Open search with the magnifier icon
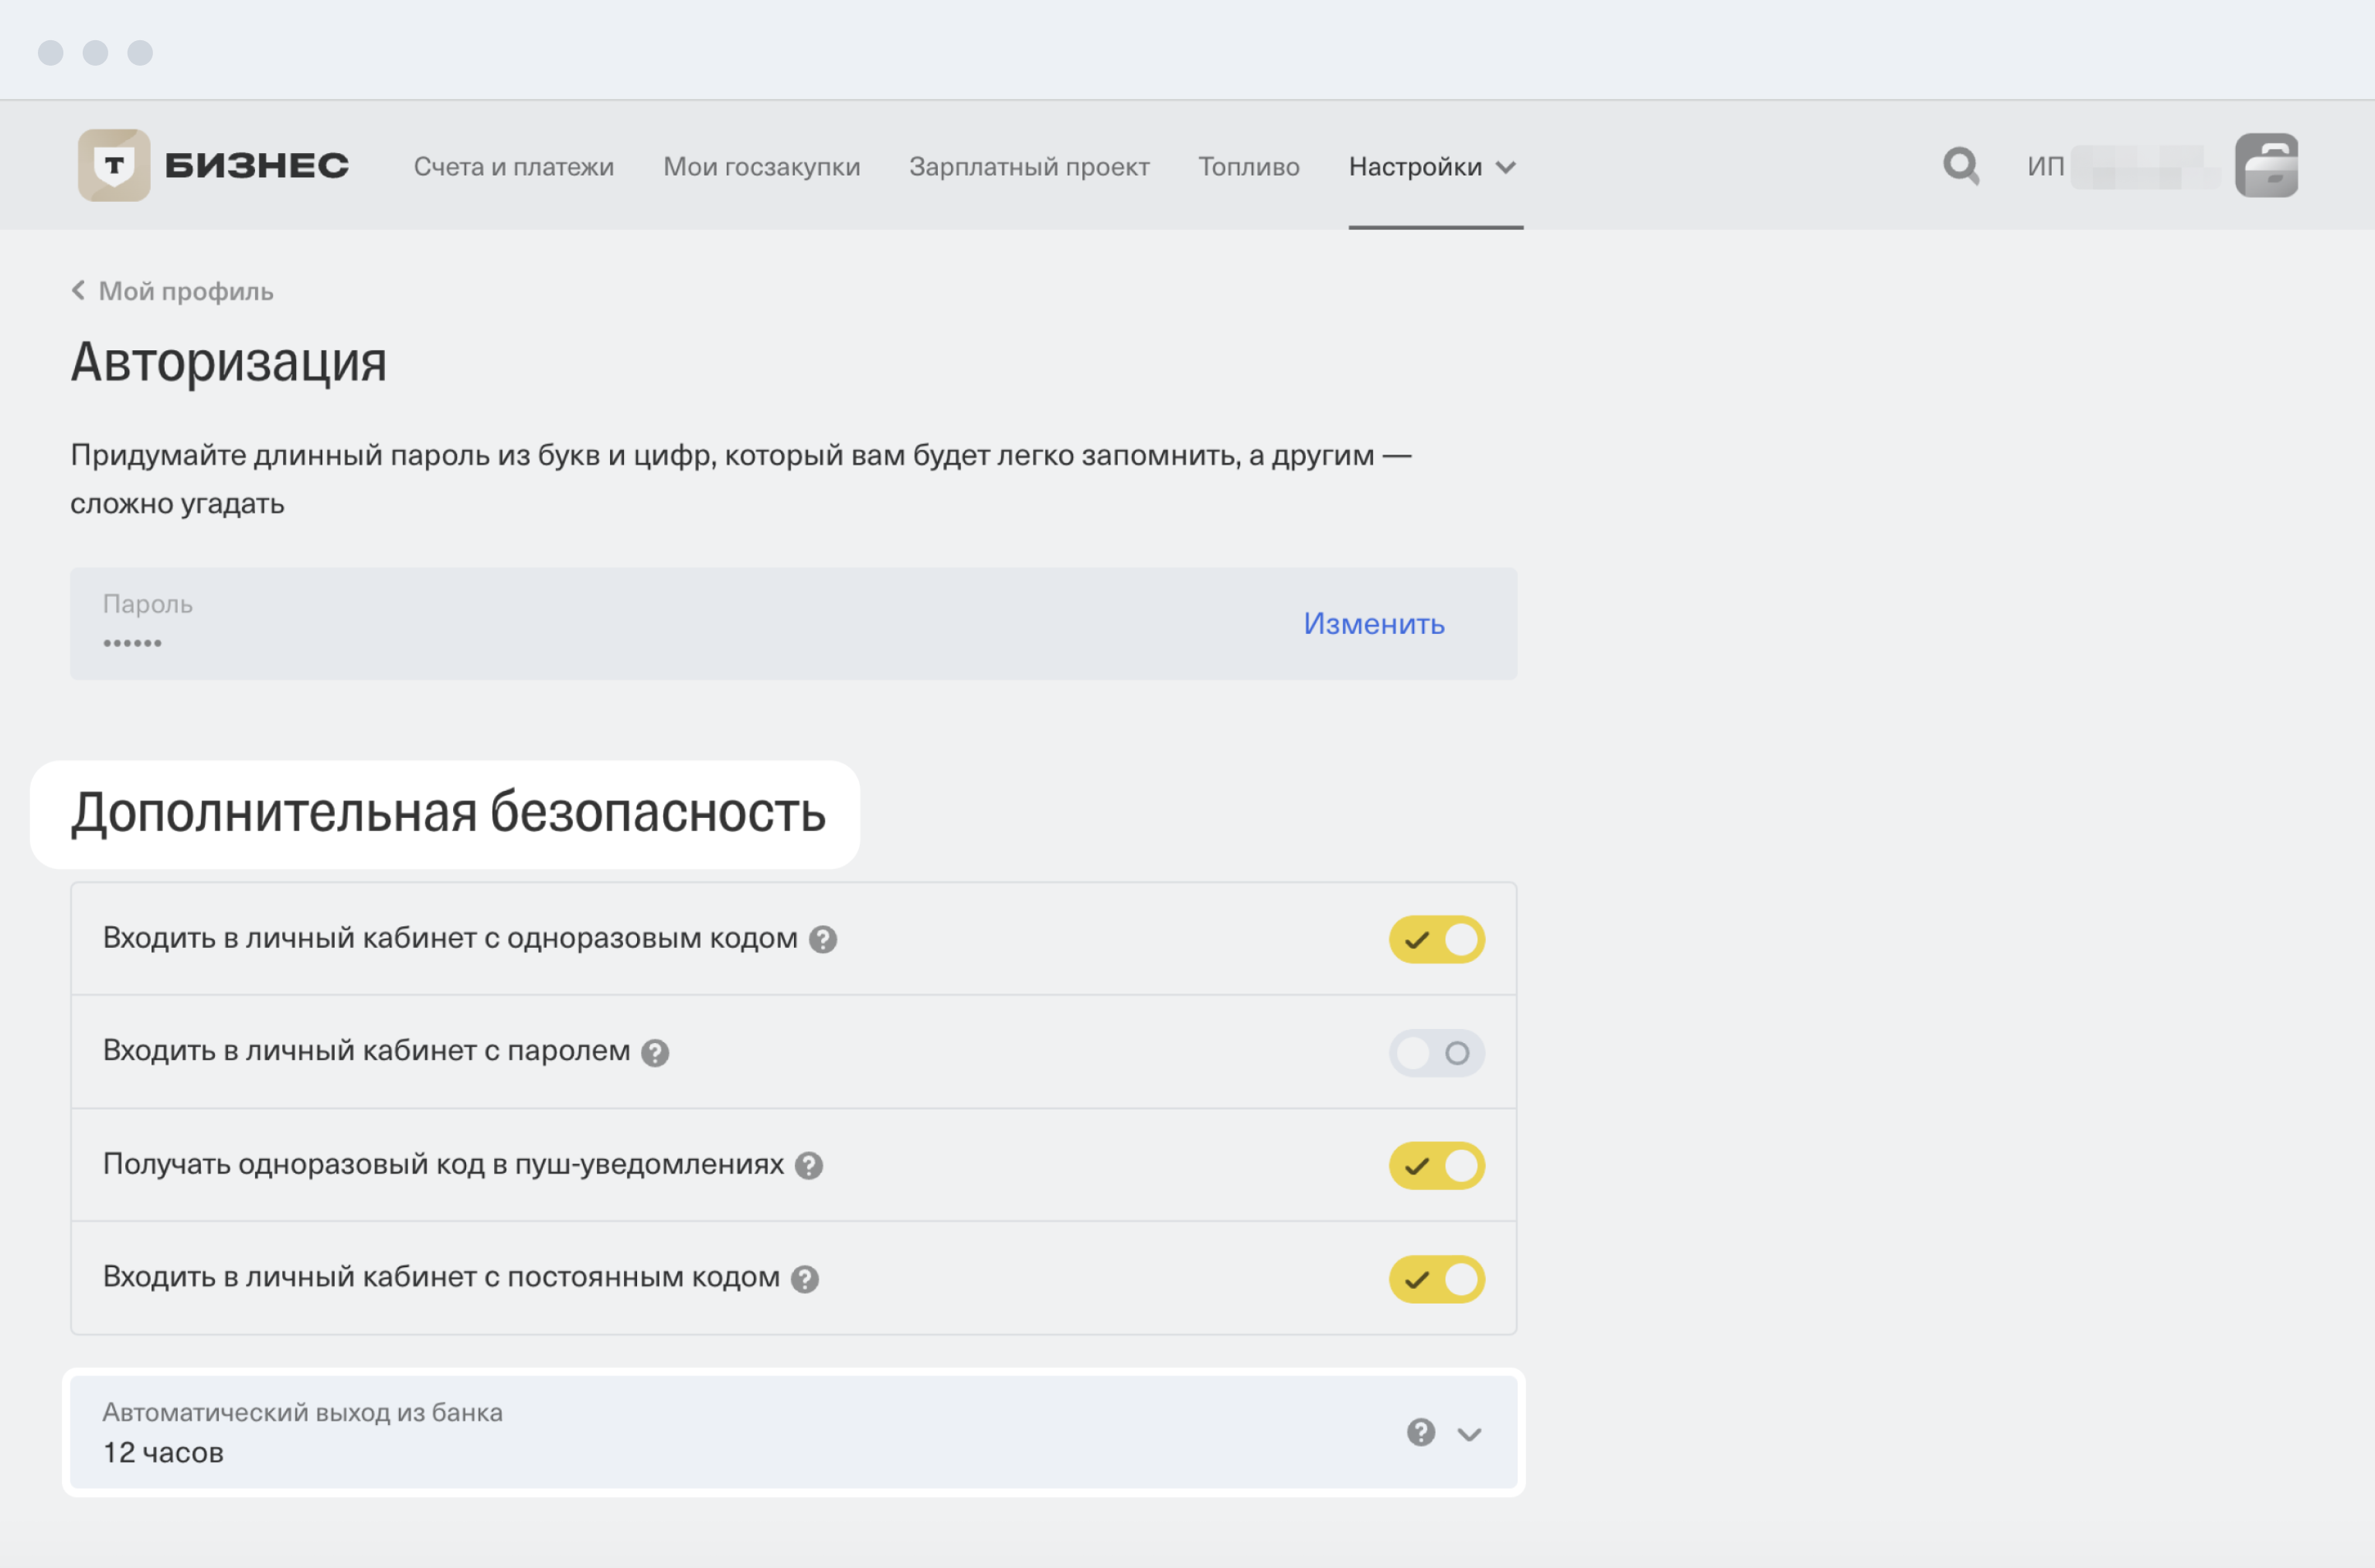 1960,165
